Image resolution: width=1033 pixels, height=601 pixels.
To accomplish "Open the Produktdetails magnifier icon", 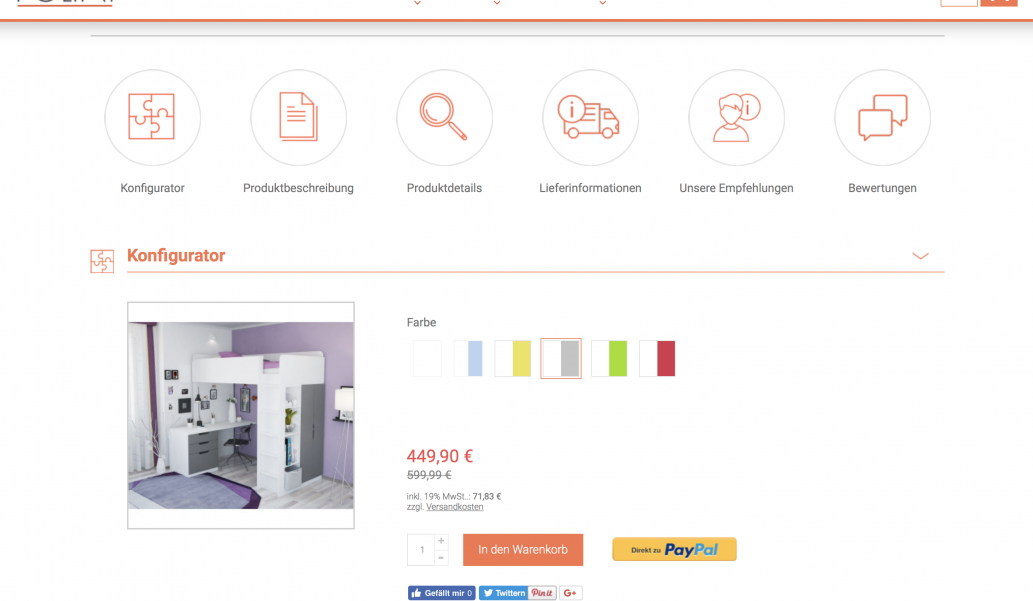I will pyautogui.click(x=445, y=117).
